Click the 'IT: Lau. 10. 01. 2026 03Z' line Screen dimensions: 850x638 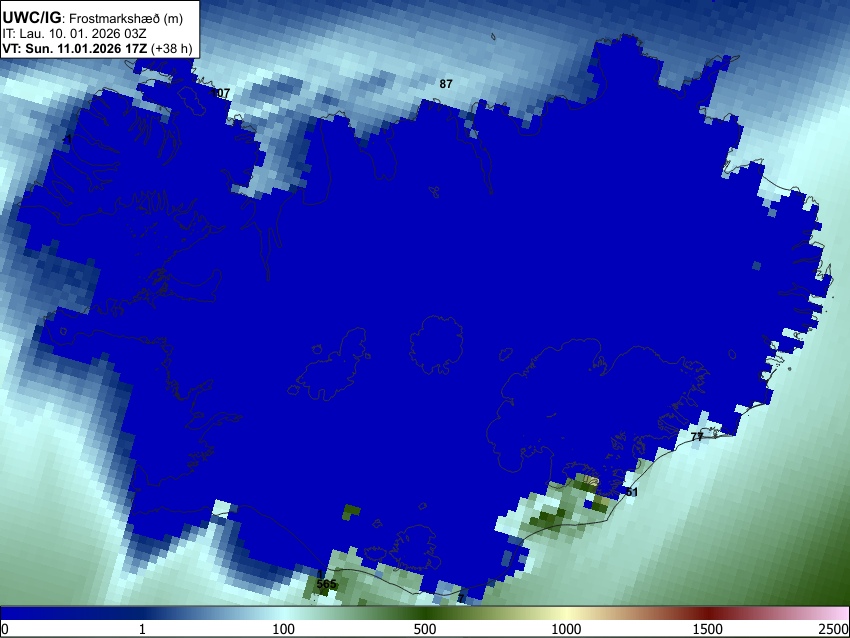point(74,34)
